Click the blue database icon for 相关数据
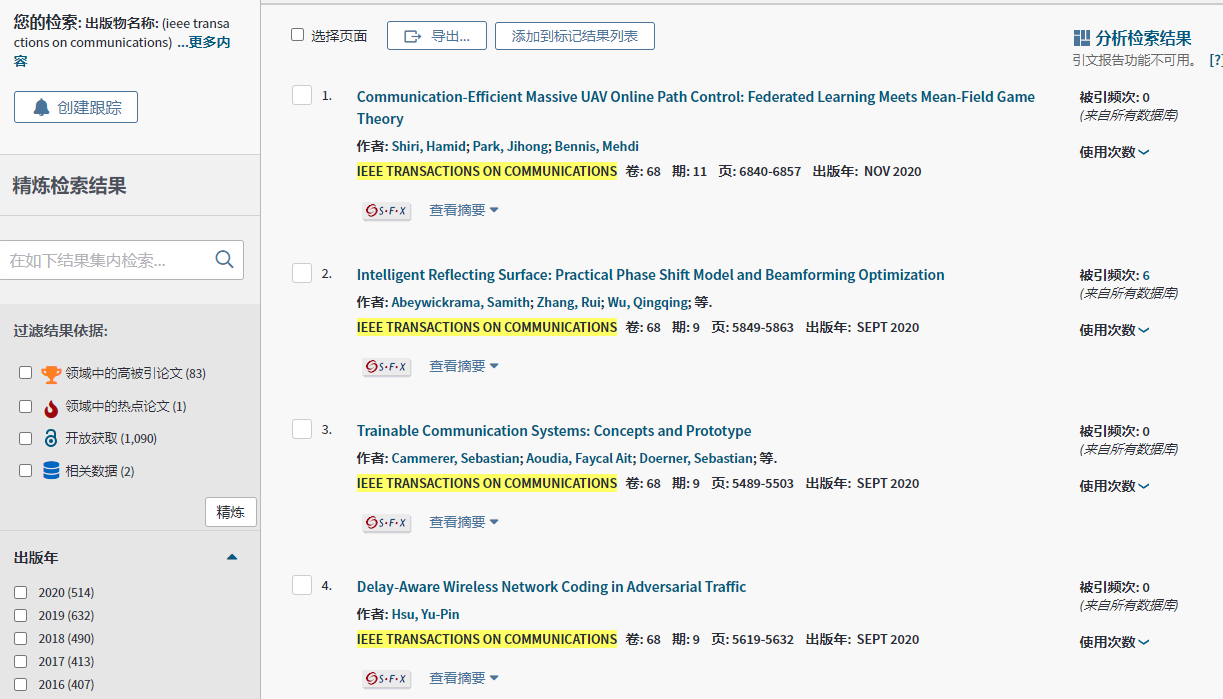This screenshot has width=1223, height=699. 51,470
